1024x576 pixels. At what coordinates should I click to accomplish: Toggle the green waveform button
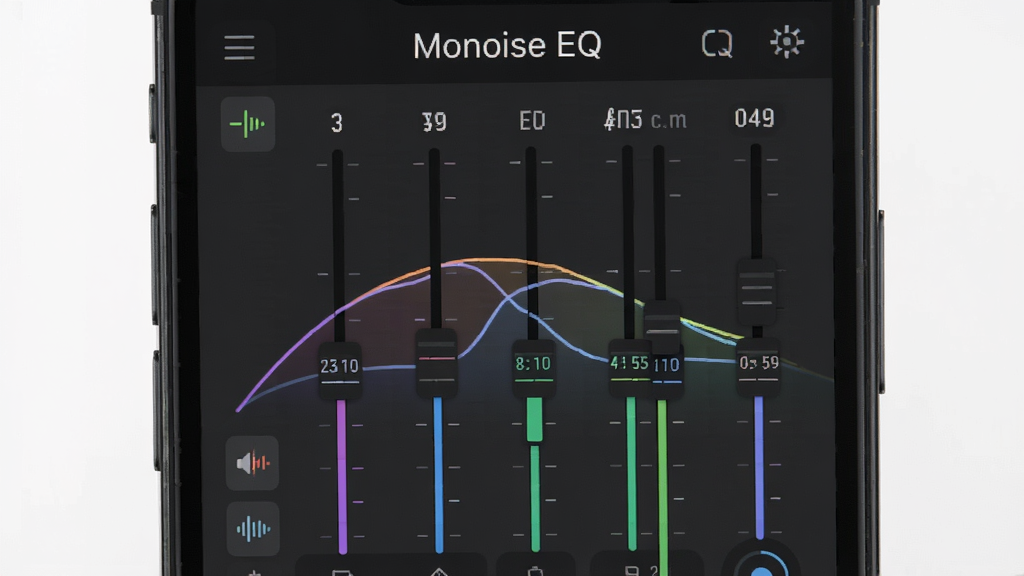(x=248, y=124)
